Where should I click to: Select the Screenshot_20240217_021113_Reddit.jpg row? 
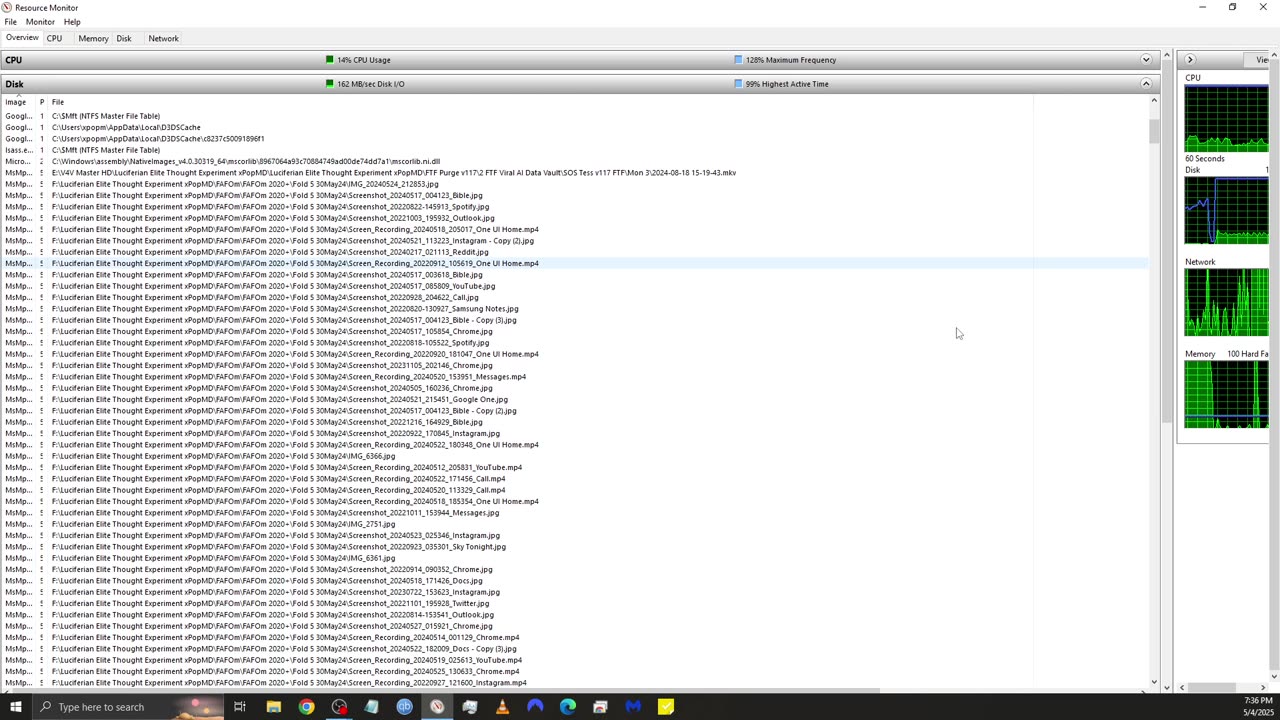coord(575,252)
